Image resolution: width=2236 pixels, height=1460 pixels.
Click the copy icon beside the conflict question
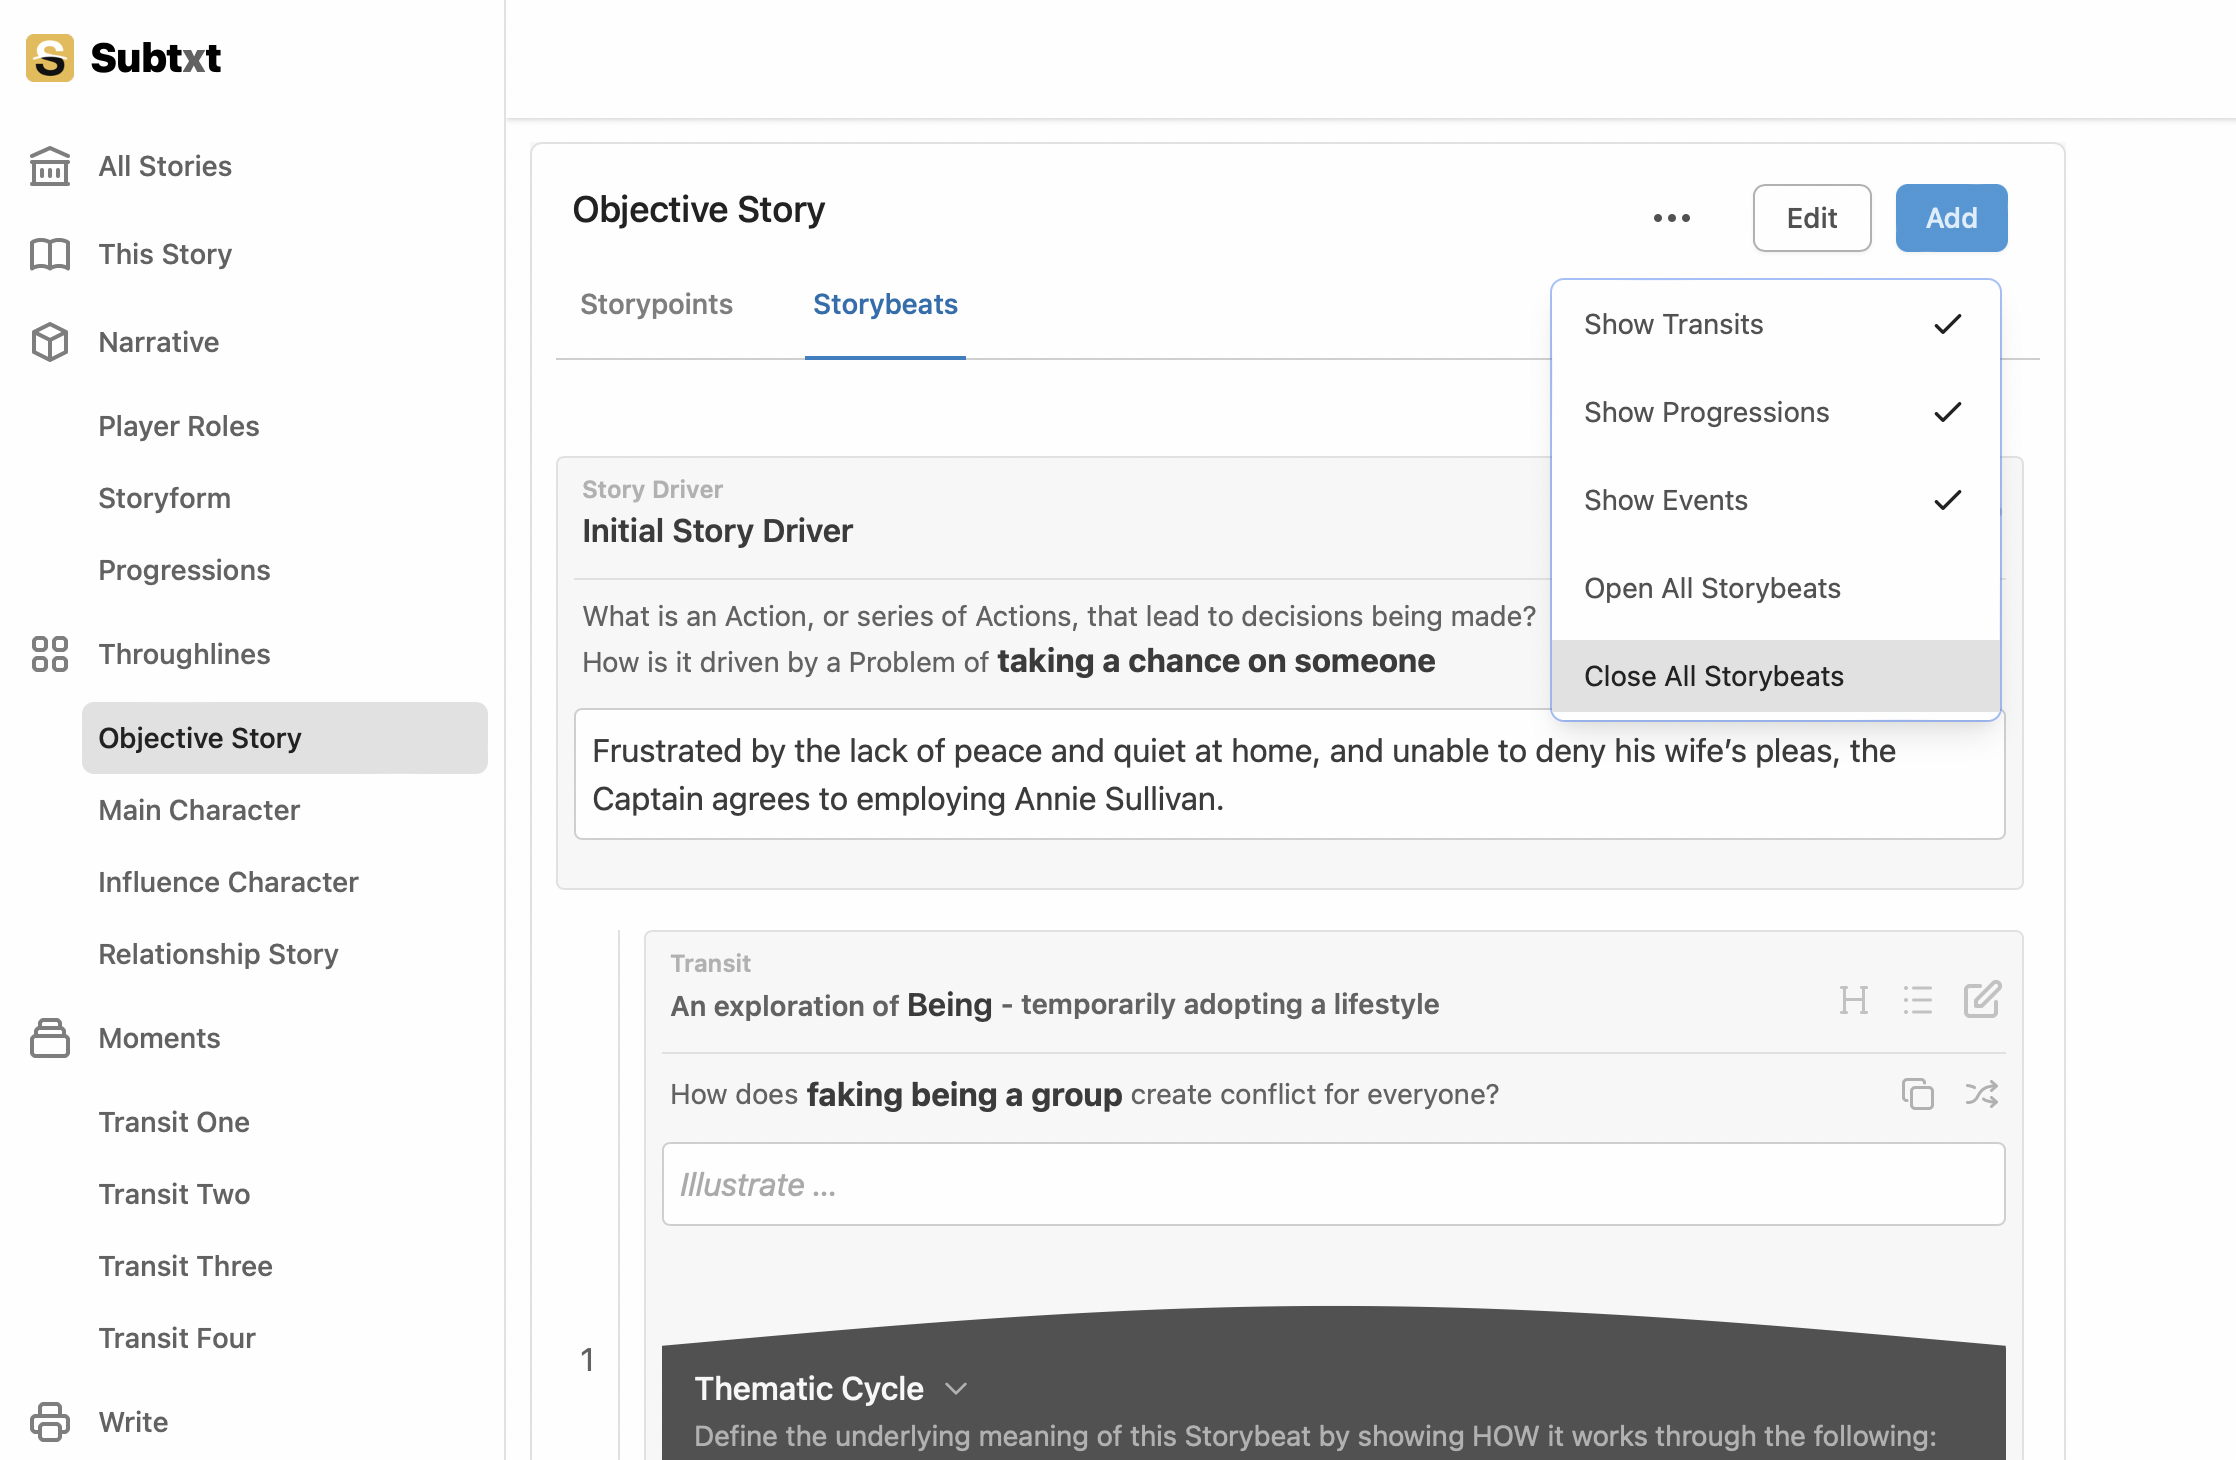click(1918, 1094)
